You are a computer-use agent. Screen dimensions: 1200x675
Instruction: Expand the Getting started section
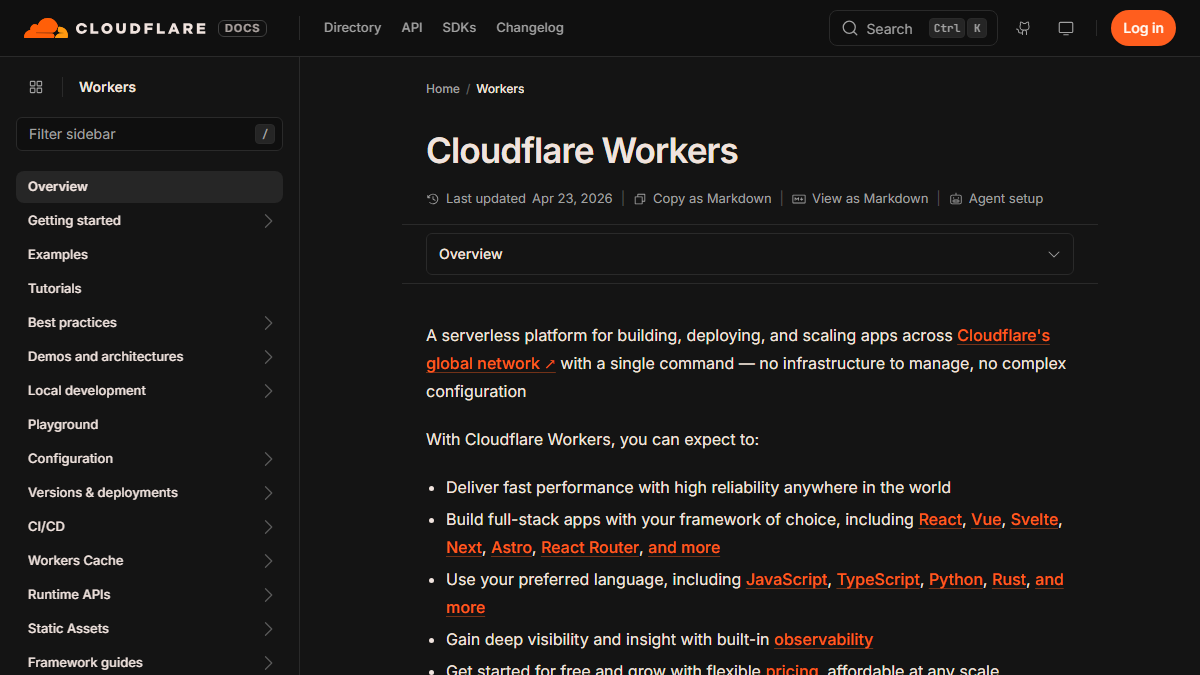coord(268,221)
